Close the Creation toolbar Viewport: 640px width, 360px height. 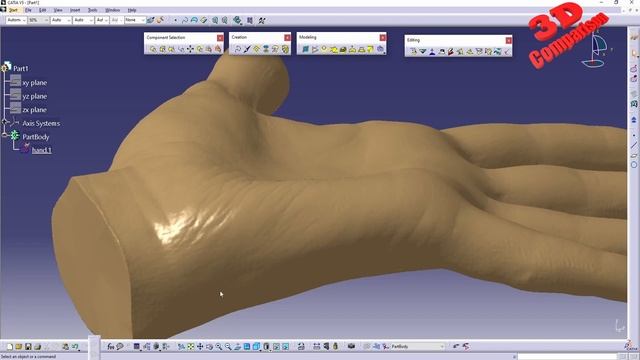[x=287, y=38]
